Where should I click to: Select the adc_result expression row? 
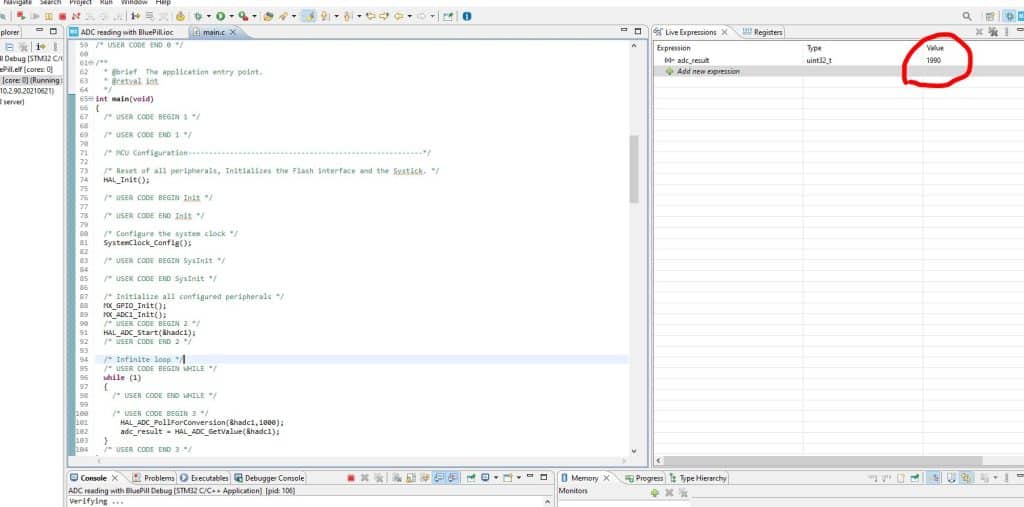tap(839, 60)
